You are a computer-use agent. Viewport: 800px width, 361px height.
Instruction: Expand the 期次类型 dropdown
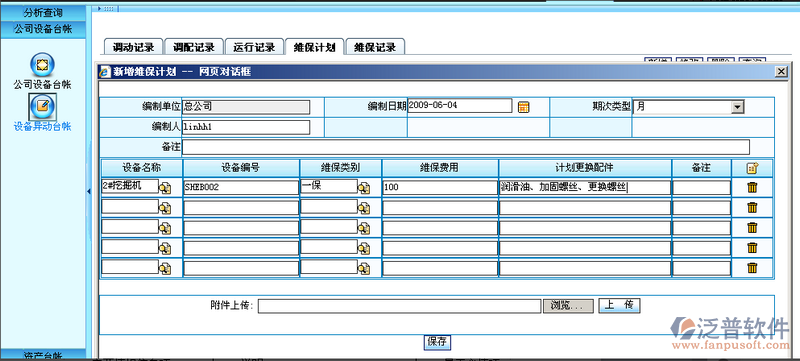[737, 107]
